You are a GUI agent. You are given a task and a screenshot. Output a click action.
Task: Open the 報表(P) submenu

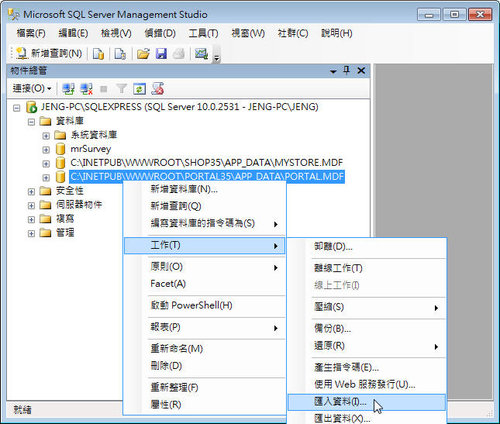(205, 327)
